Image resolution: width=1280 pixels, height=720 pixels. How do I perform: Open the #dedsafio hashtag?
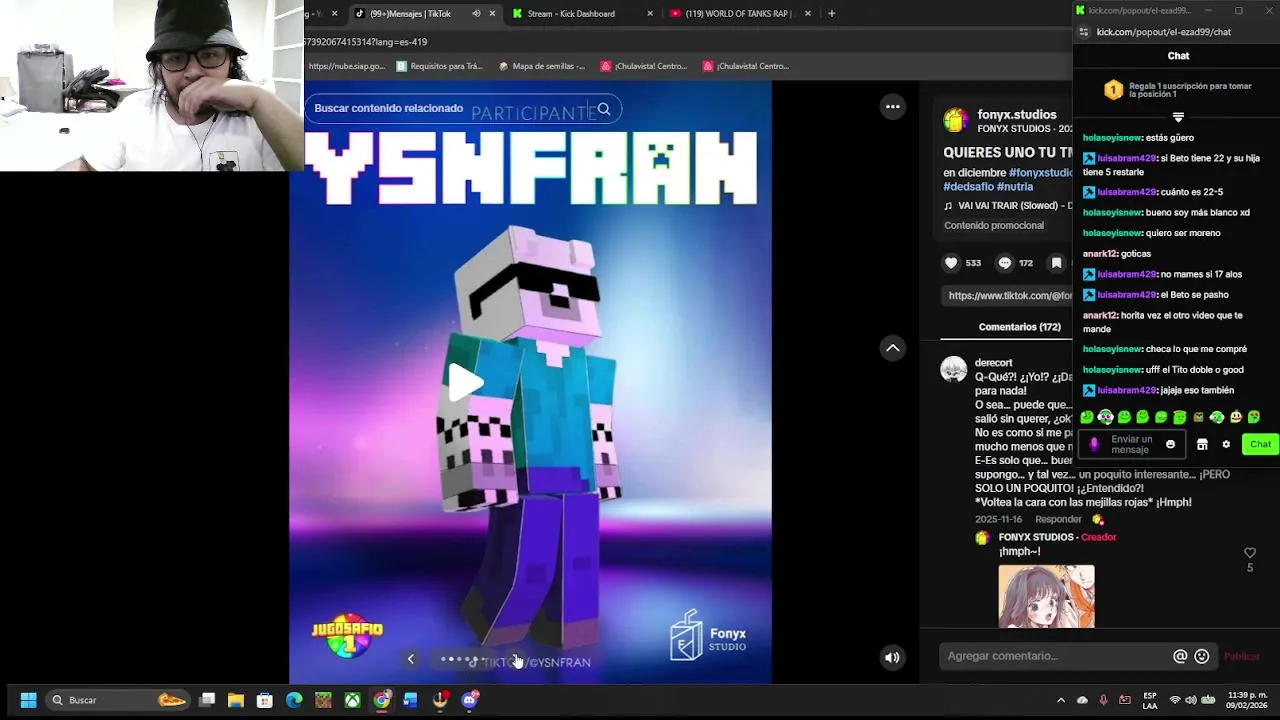coord(968,187)
